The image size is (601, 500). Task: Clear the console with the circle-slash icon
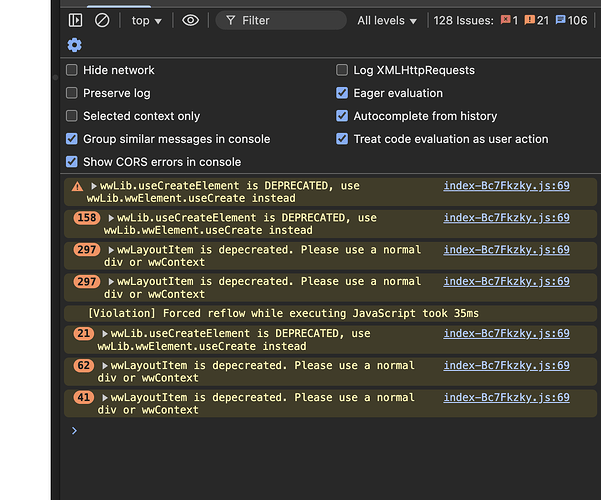(x=102, y=20)
